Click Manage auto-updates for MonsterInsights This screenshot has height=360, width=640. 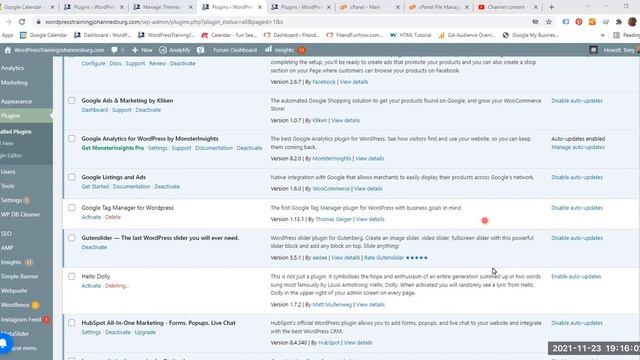click(578, 147)
